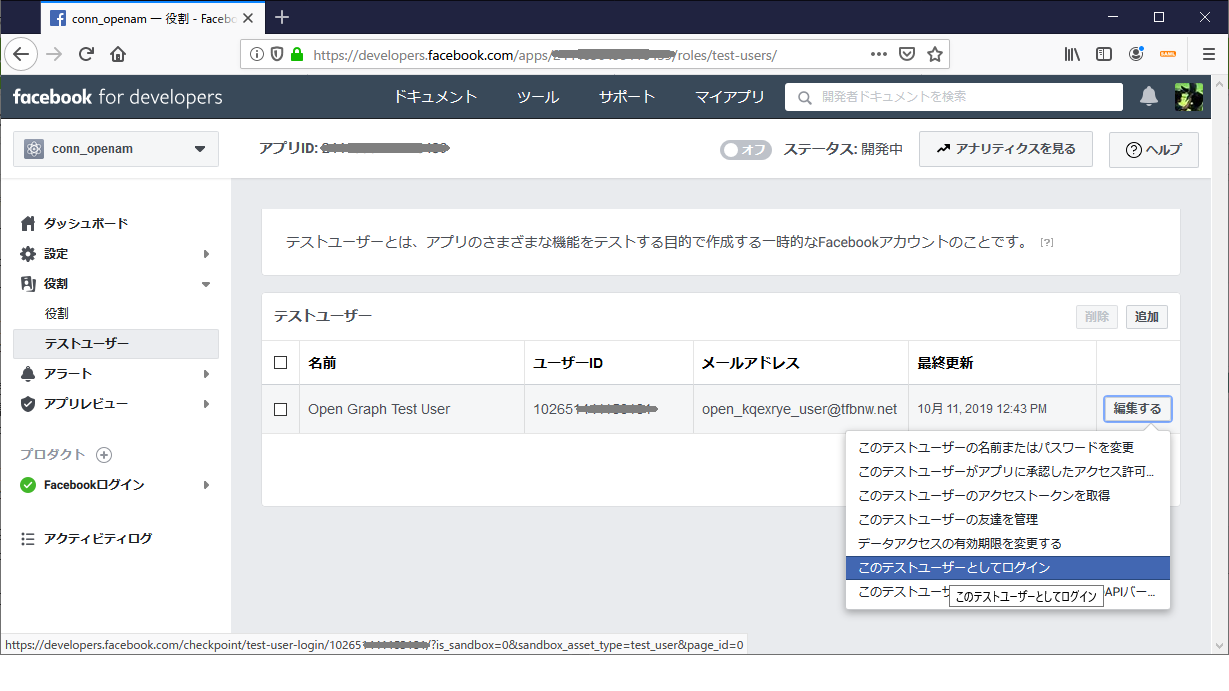Open the conn_openam app selector dropdown
Image resolution: width=1229 pixels, height=691 pixels.
pos(115,148)
